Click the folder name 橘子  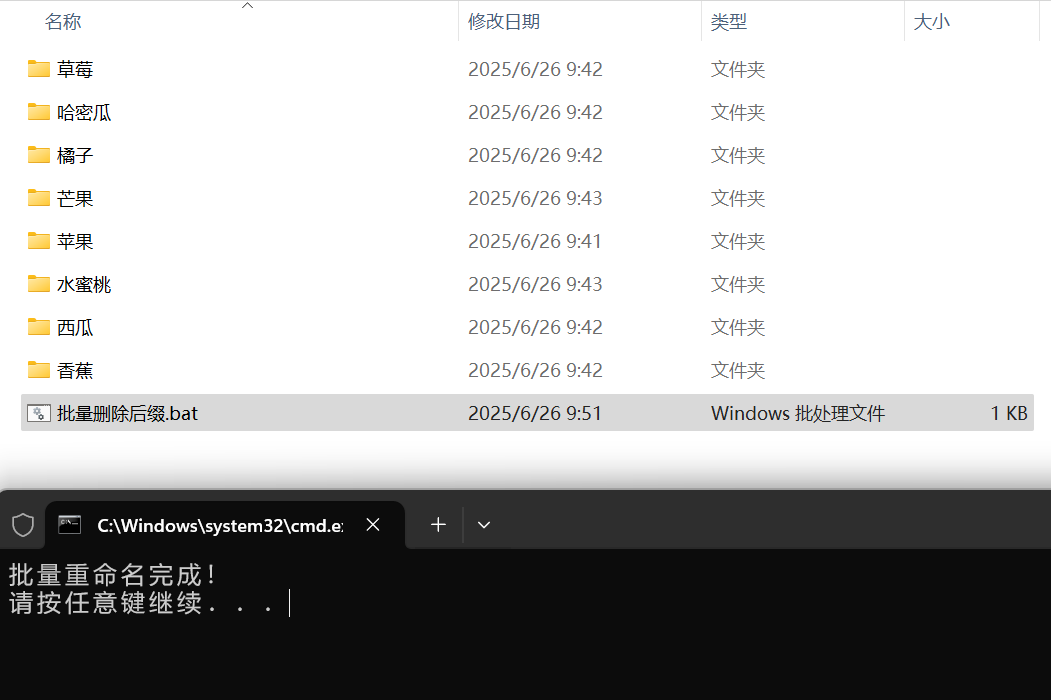75,155
